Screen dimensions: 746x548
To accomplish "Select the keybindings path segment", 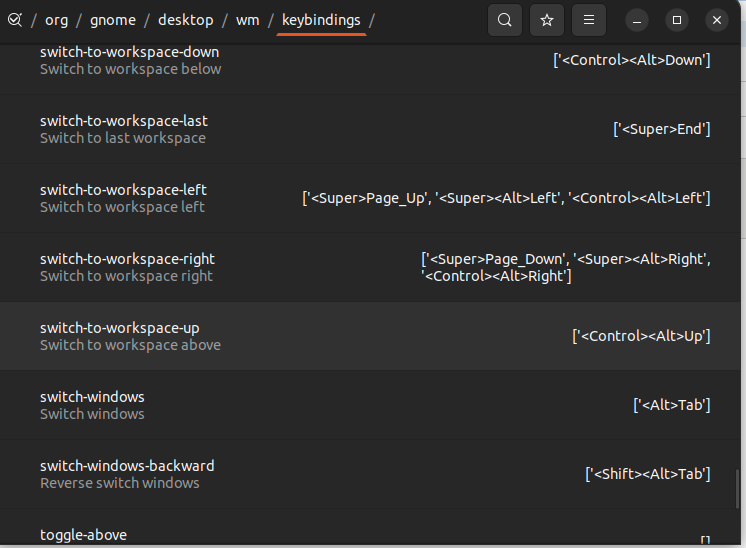I will 321,20.
